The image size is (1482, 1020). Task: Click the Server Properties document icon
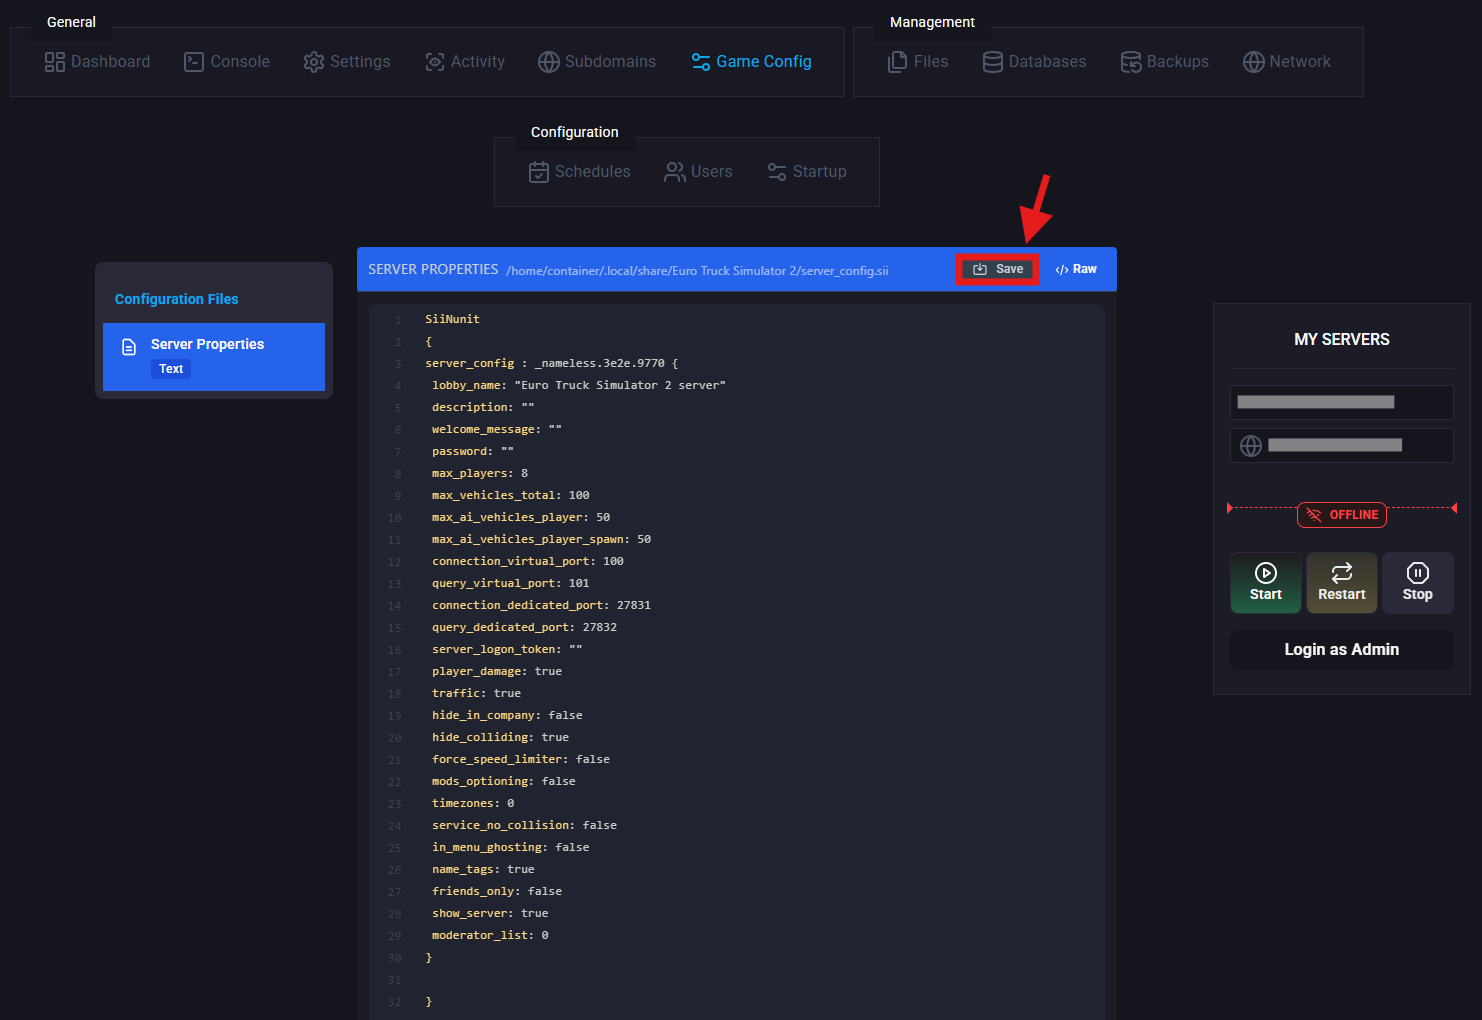click(129, 347)
